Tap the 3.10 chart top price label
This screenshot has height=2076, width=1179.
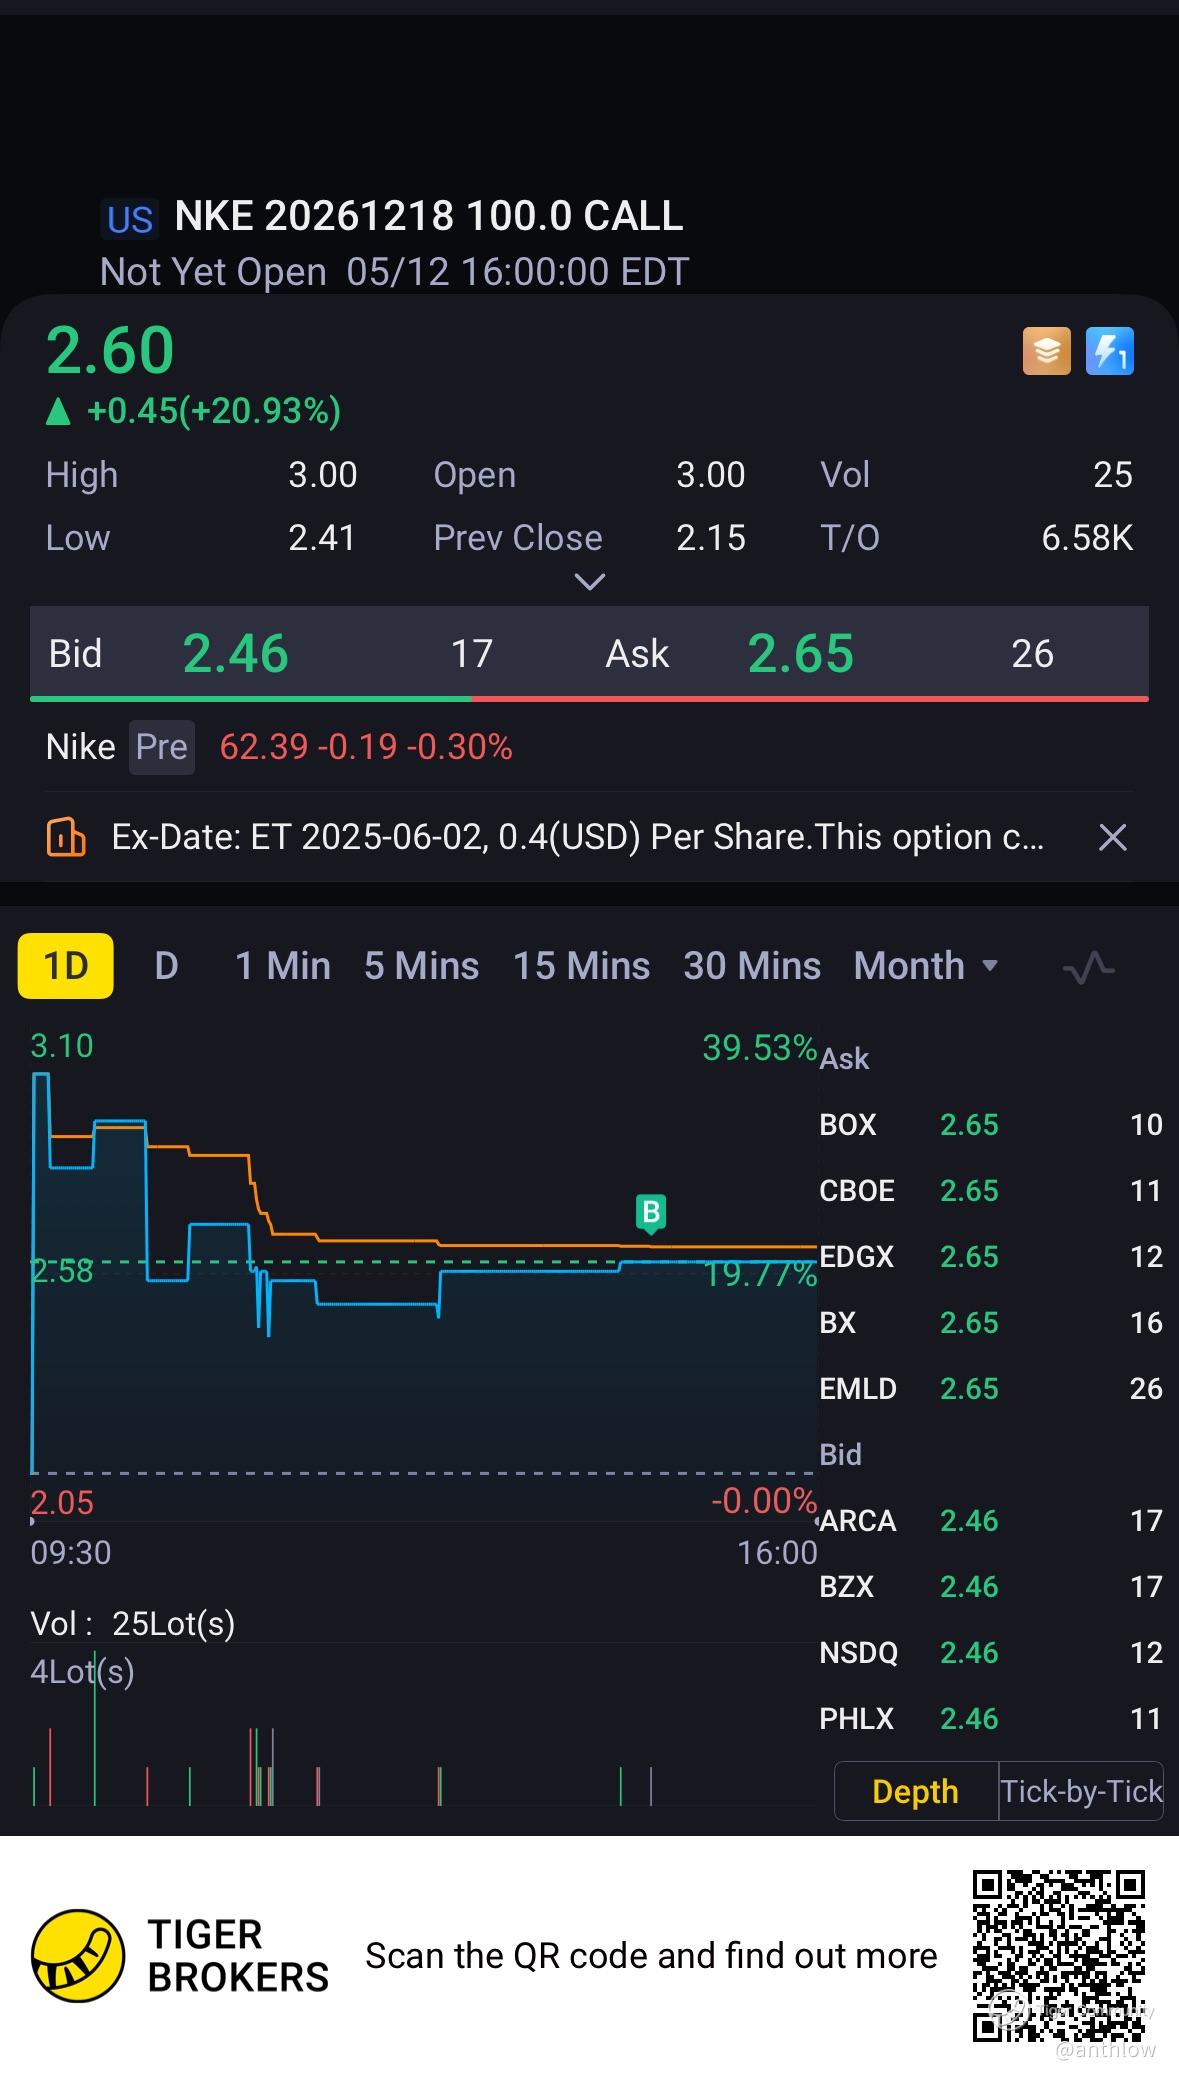tap(62, 1046)
